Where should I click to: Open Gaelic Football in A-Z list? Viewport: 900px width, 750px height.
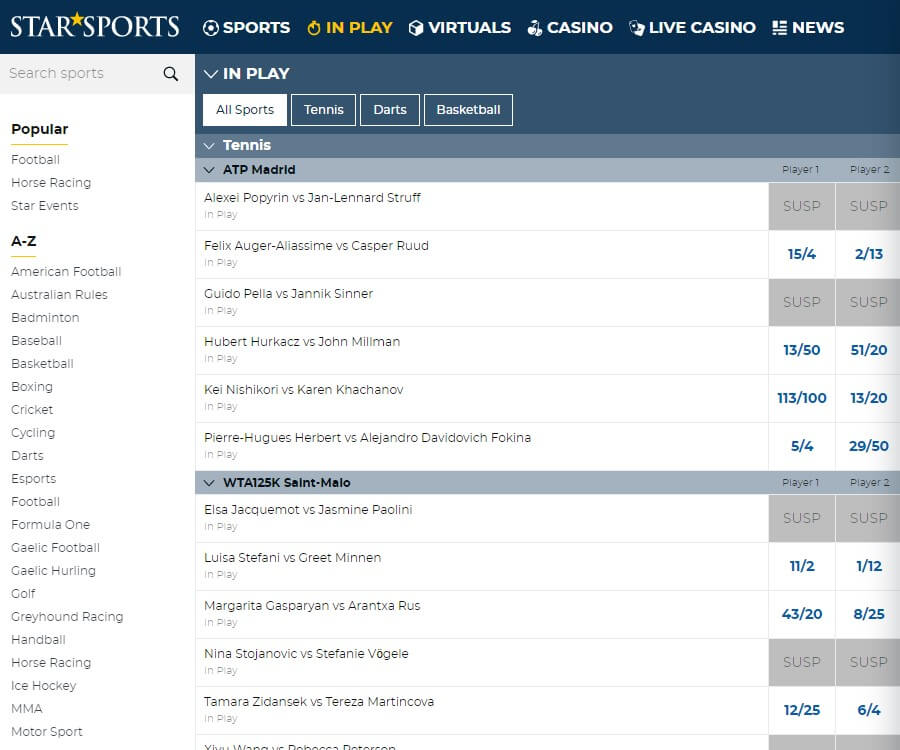56,547
